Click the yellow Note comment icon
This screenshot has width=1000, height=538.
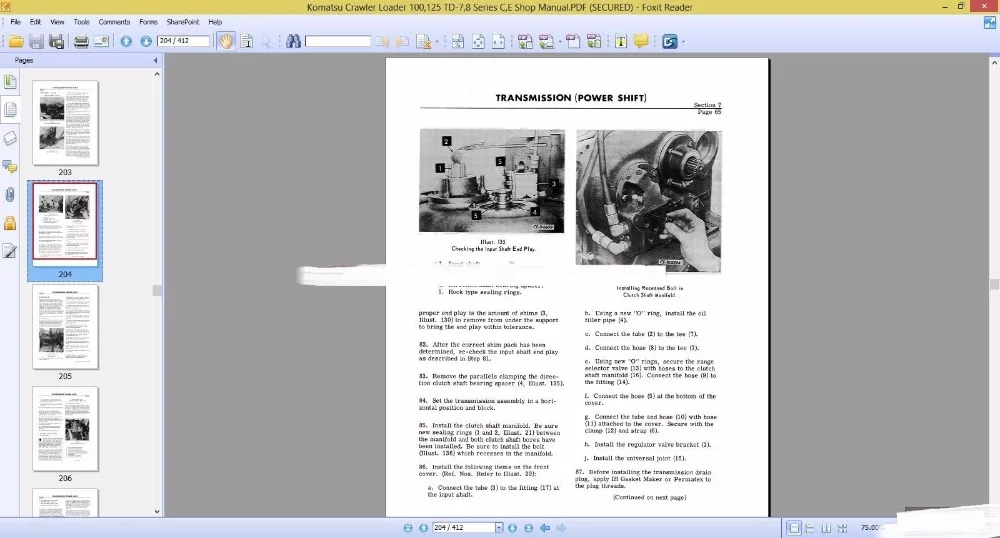tap(641, 41)
